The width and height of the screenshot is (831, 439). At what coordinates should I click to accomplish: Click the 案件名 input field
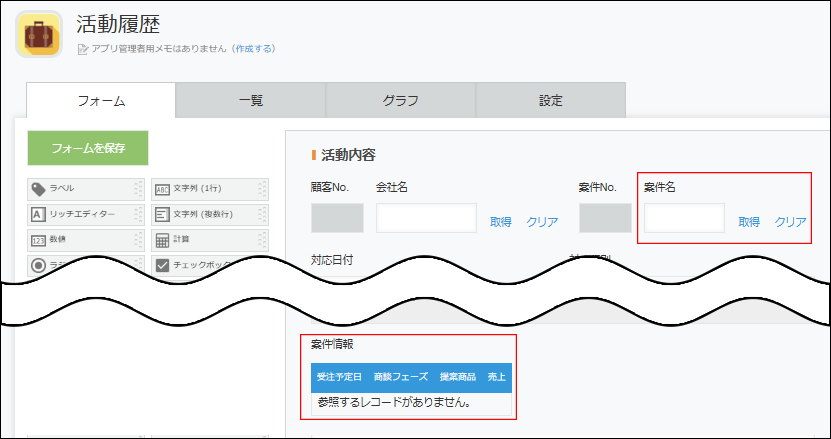(x=684, y=218)
